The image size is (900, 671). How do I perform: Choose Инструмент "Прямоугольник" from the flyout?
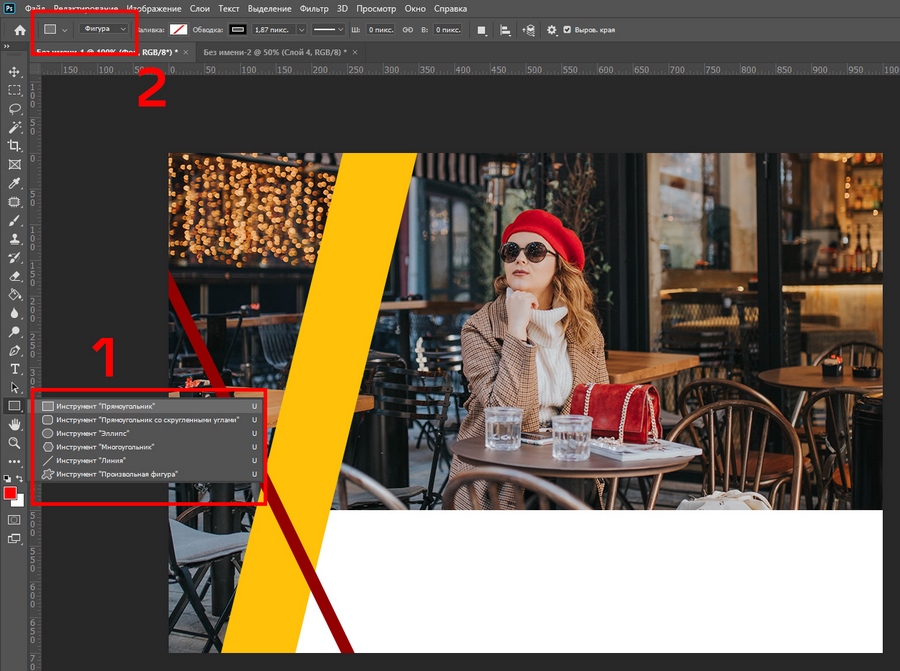[x=150, y=406]
